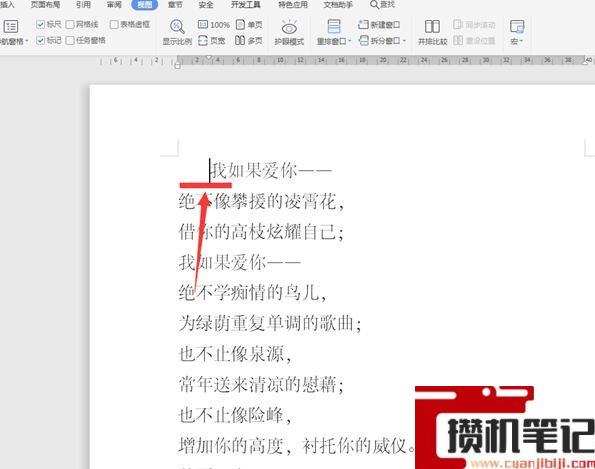This screenshot has width=595, height=469.
Task: Click the 同步滚动 synchronous scroll icon
Action: pos(458,25)
